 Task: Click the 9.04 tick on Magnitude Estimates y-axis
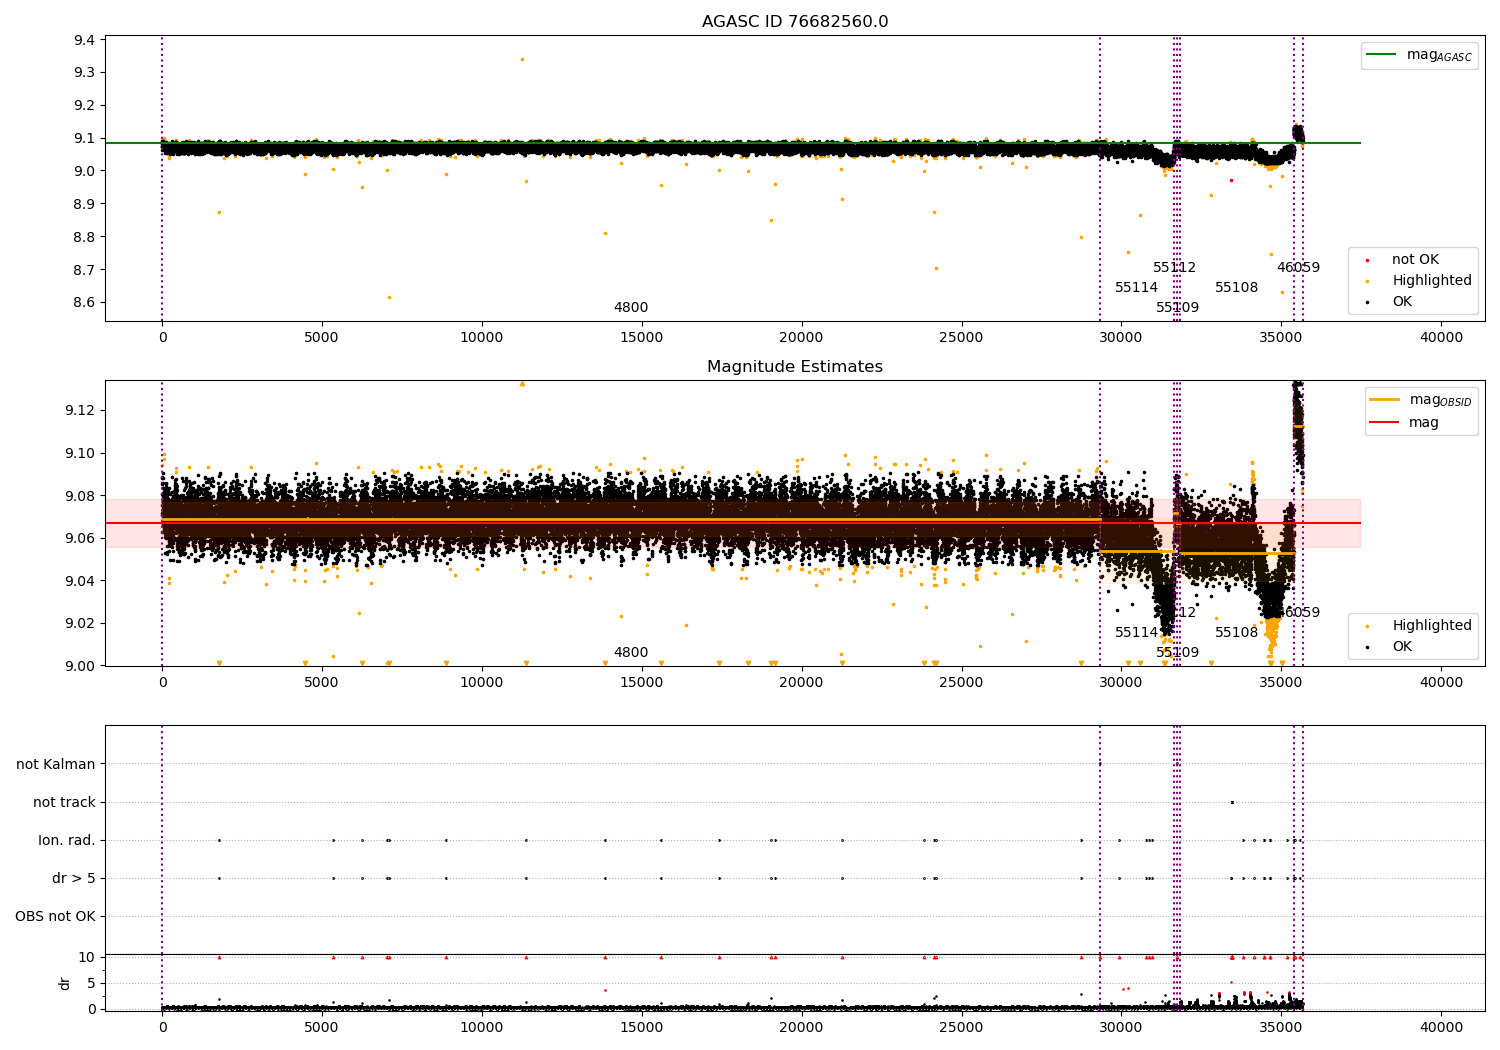tap(81, 581)
